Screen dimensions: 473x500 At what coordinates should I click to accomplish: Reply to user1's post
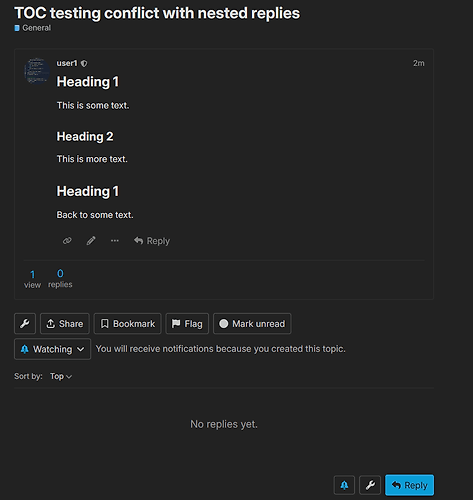[x=152, y=241]
